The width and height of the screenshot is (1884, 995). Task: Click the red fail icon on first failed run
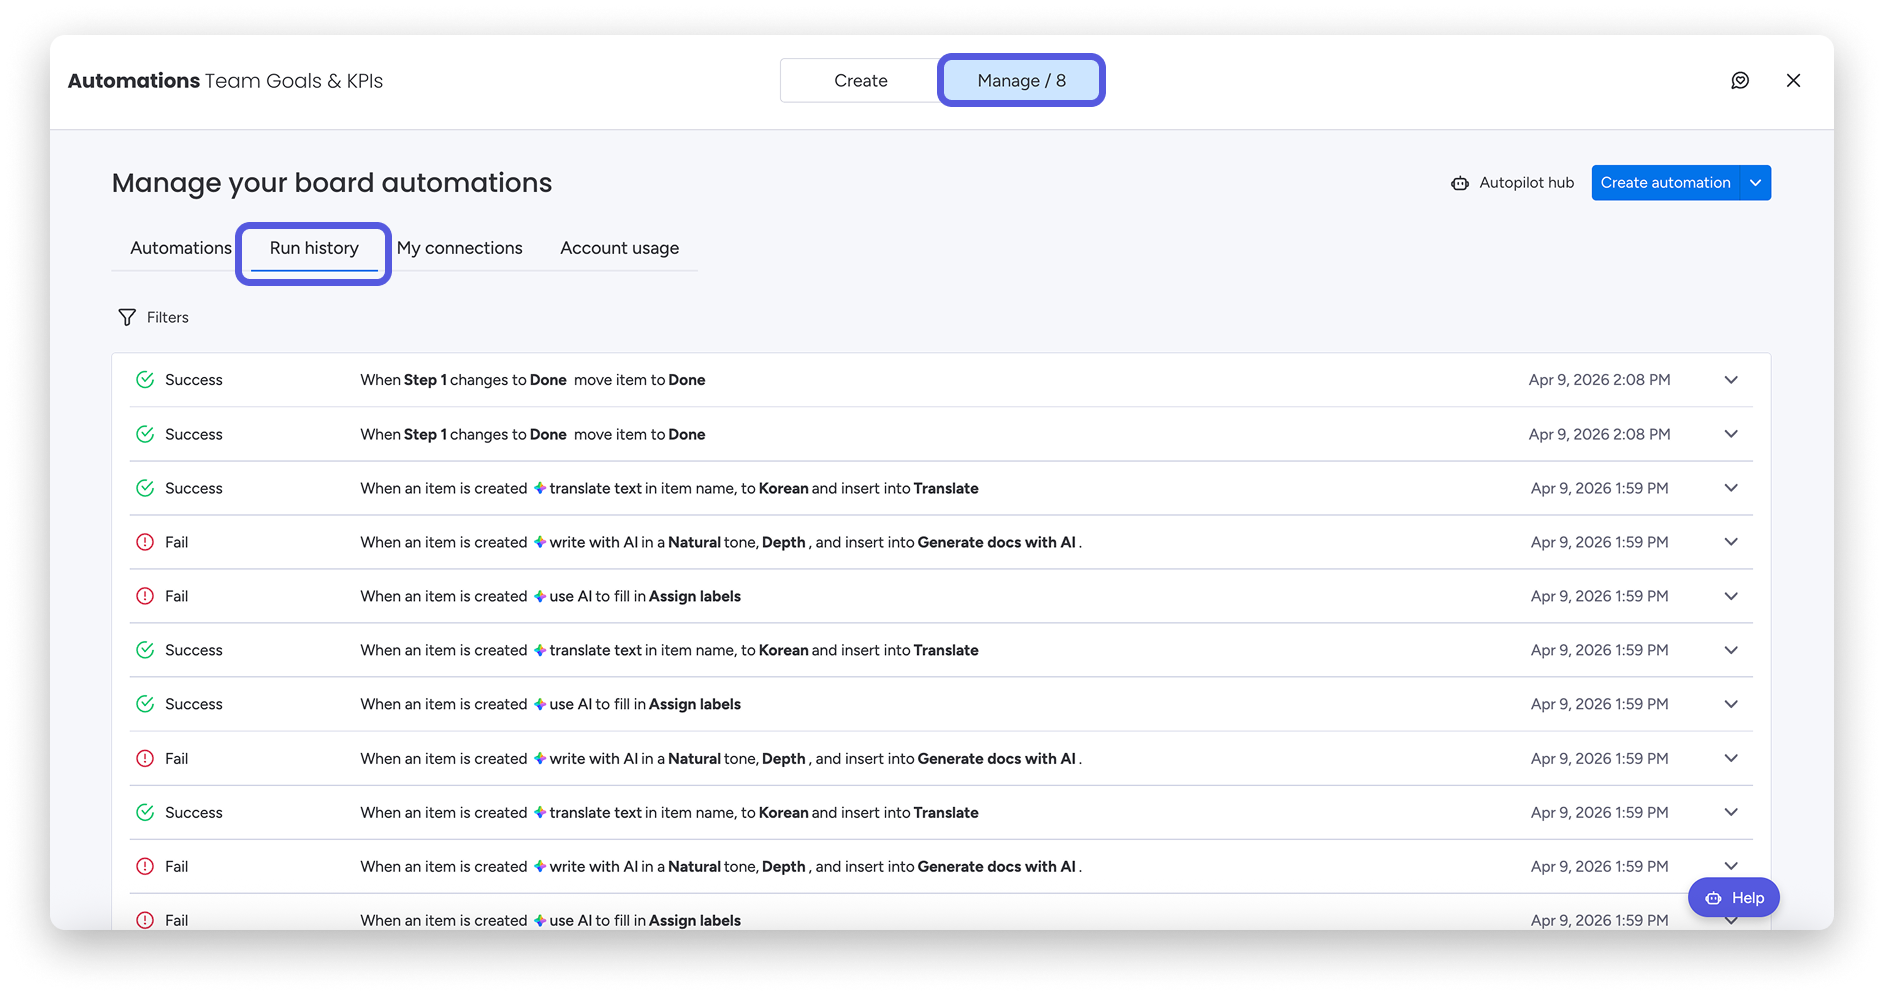click(x=145, y=542)
